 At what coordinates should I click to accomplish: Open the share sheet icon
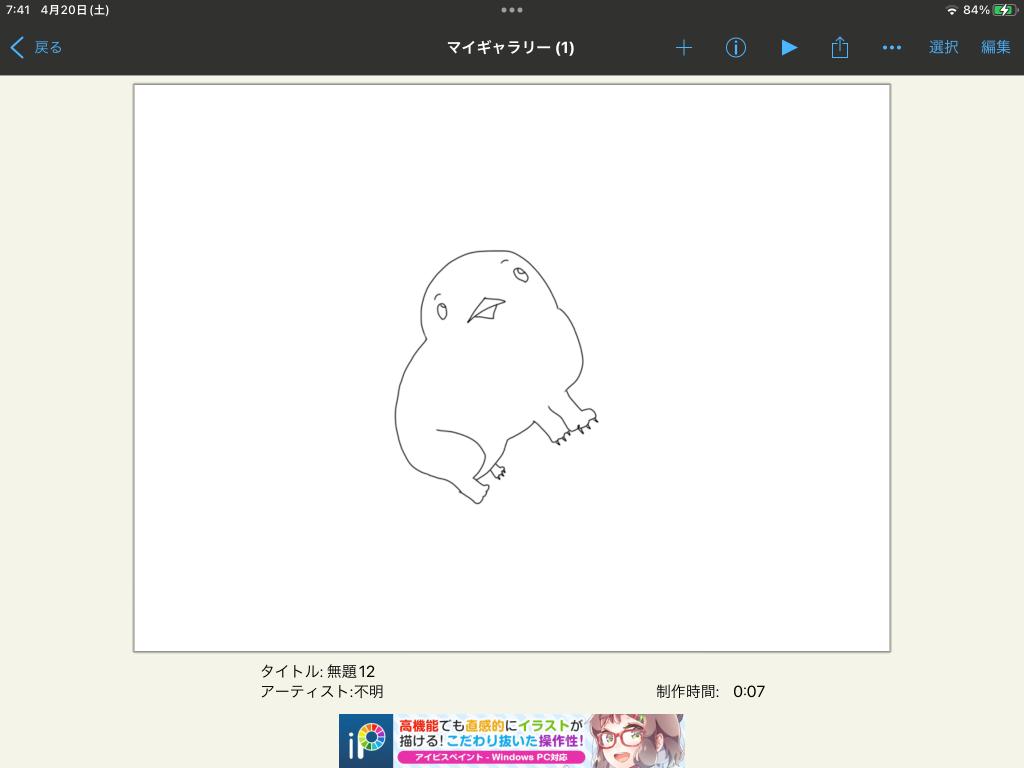pos(840,47)
